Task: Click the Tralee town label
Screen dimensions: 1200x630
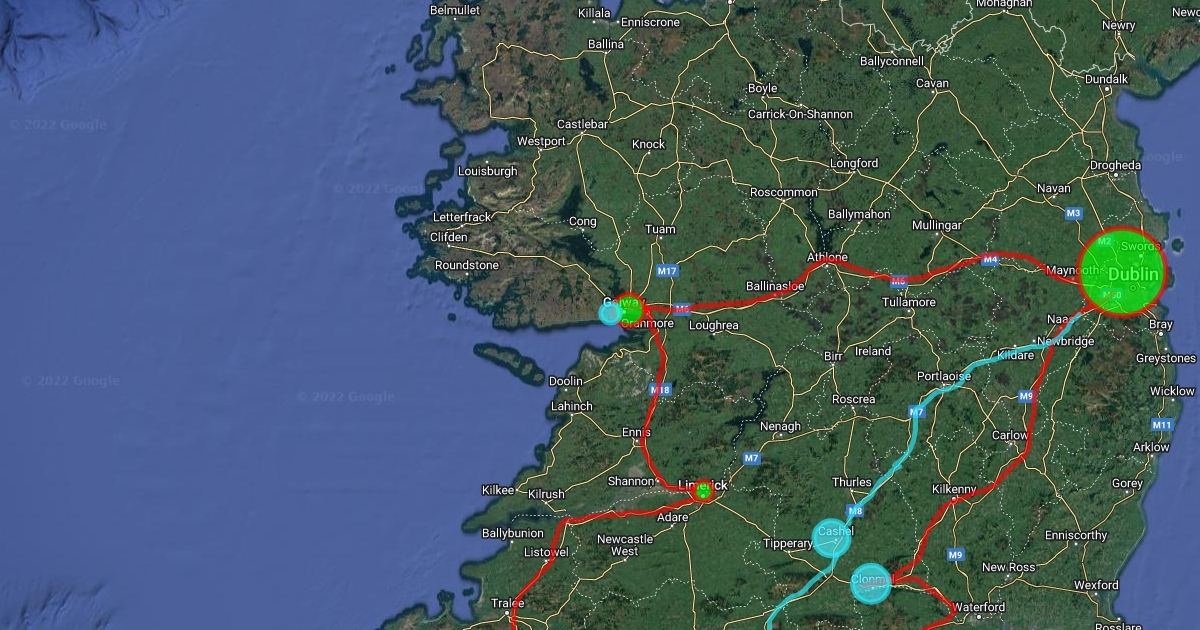Action: tap(508, 603)
